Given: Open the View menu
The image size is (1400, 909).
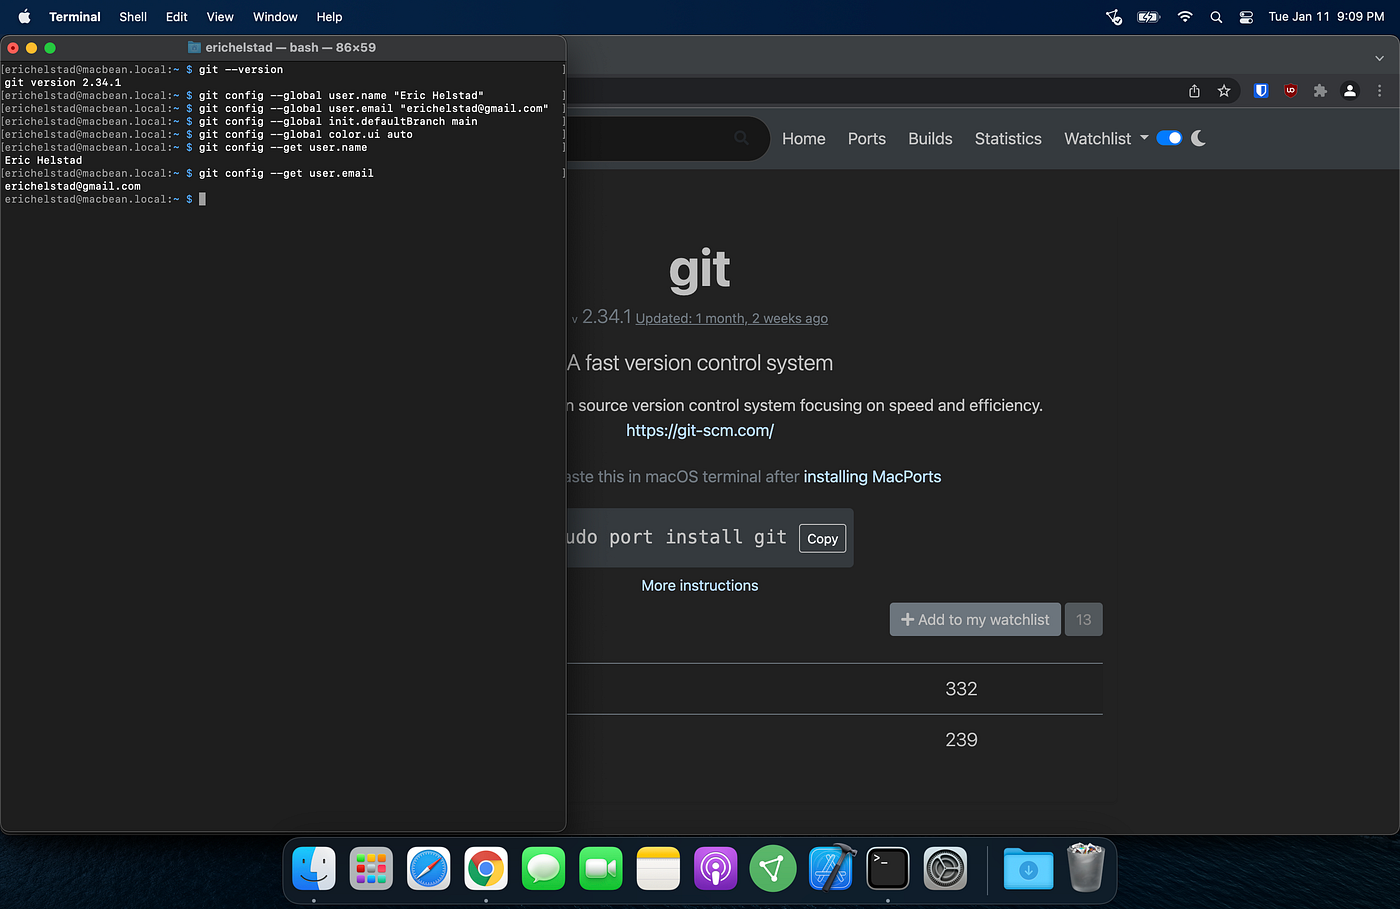Looking at the screenshot, I should tap(220, 17).
